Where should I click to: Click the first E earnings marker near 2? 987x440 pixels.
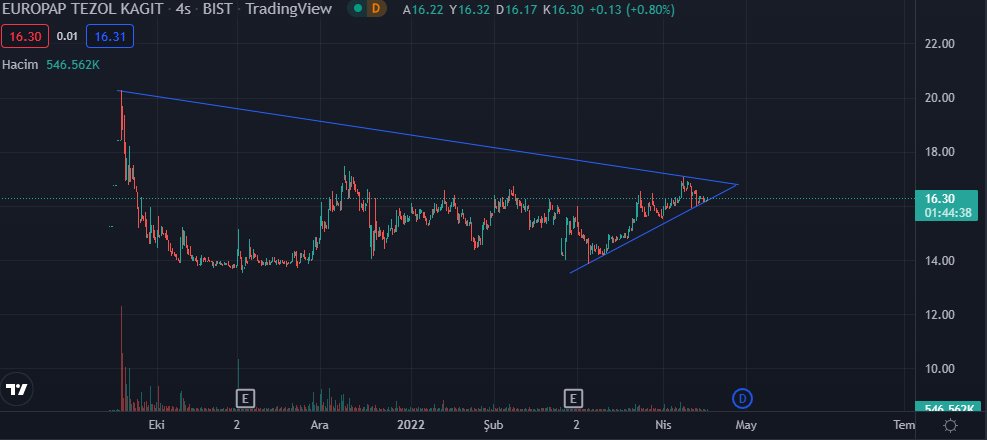pos(245,398)
